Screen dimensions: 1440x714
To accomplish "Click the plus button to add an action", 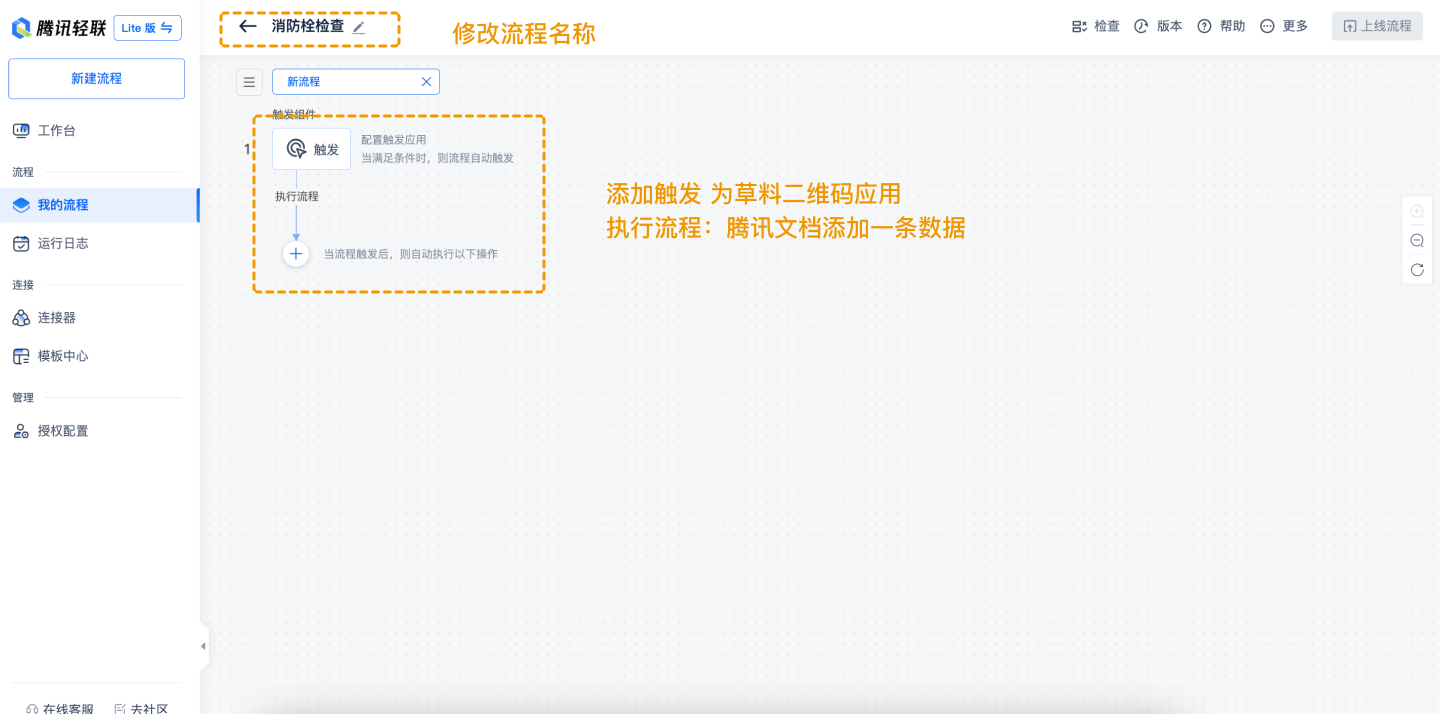I will point(296,254).
